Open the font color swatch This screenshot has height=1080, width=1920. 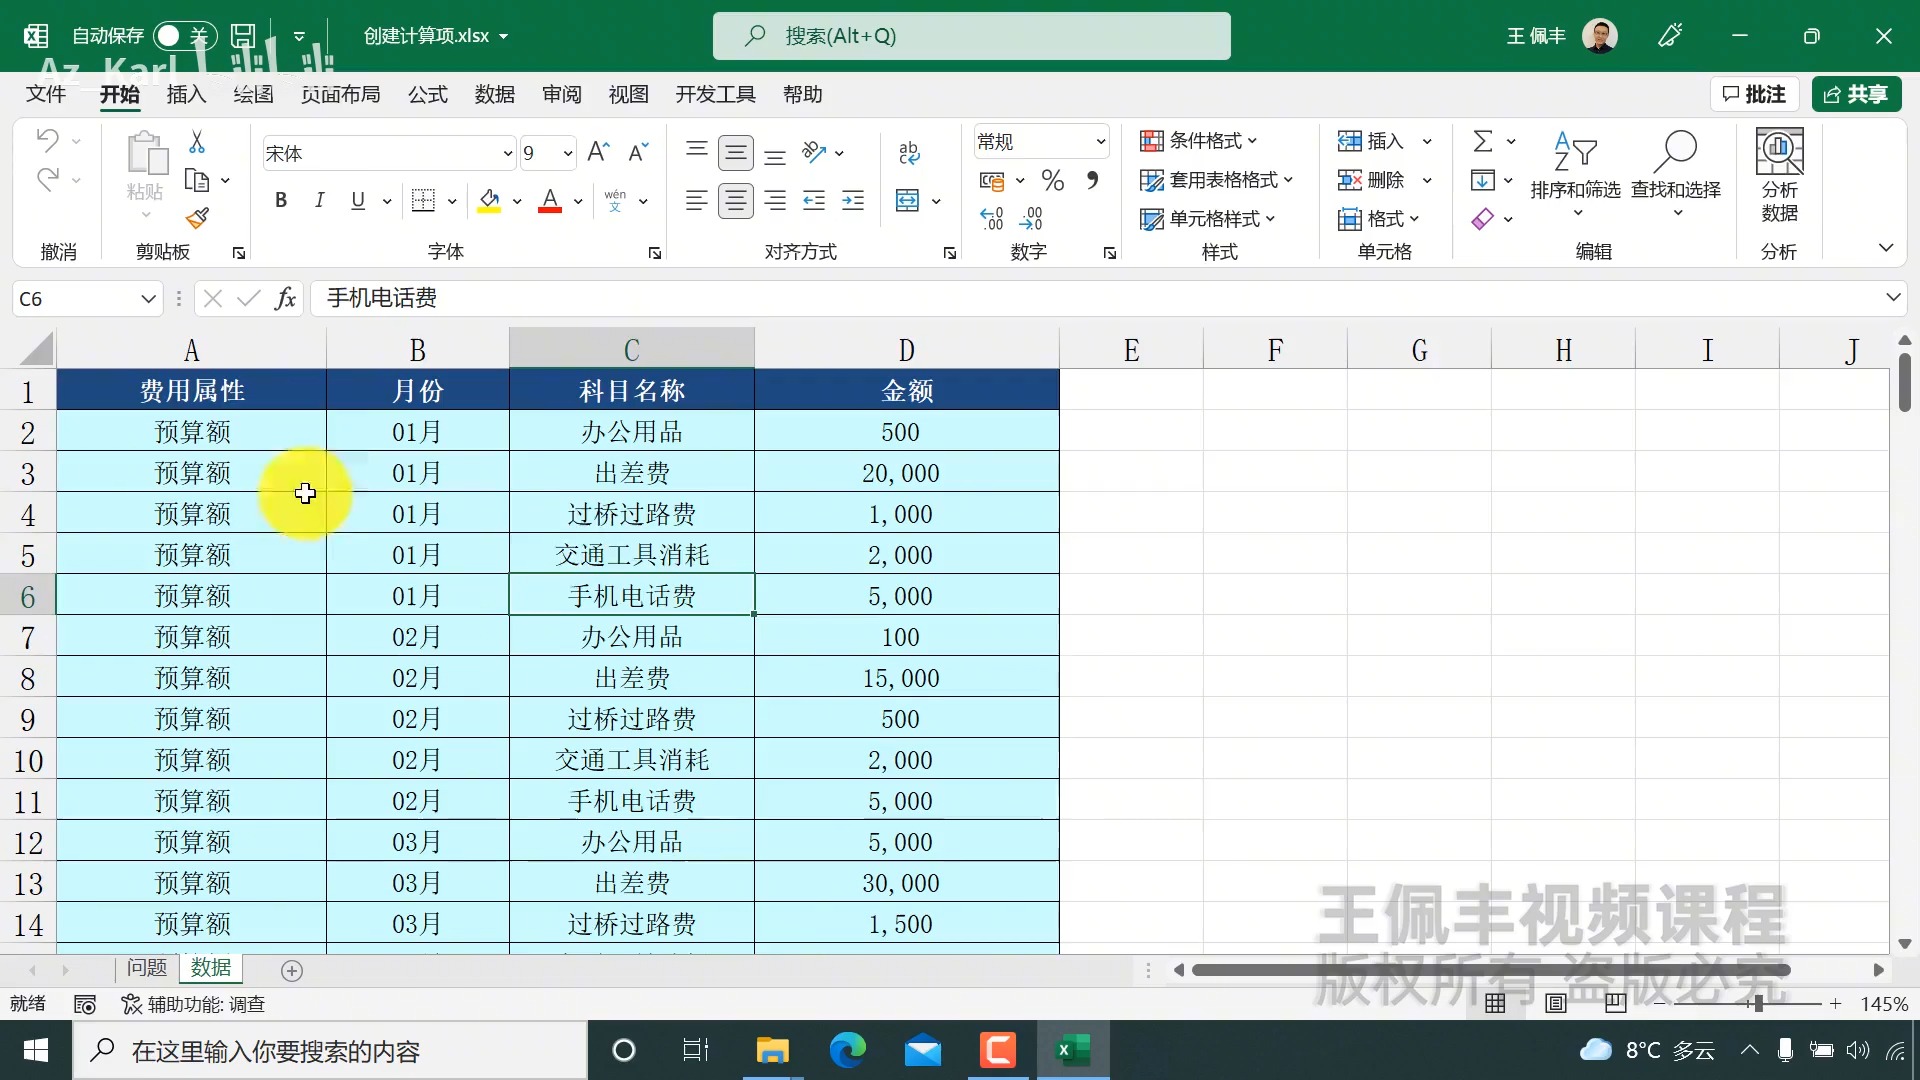(548, 201)
